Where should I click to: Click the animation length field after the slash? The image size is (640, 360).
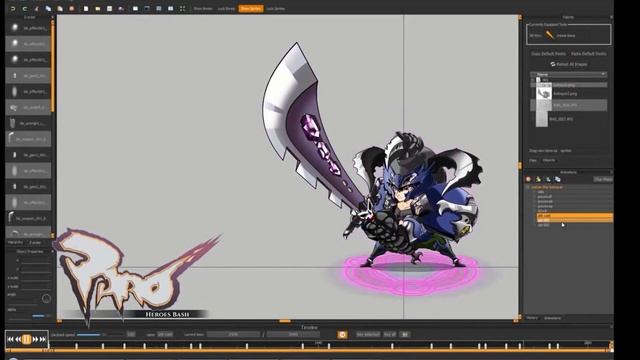(x=293, y=334)
